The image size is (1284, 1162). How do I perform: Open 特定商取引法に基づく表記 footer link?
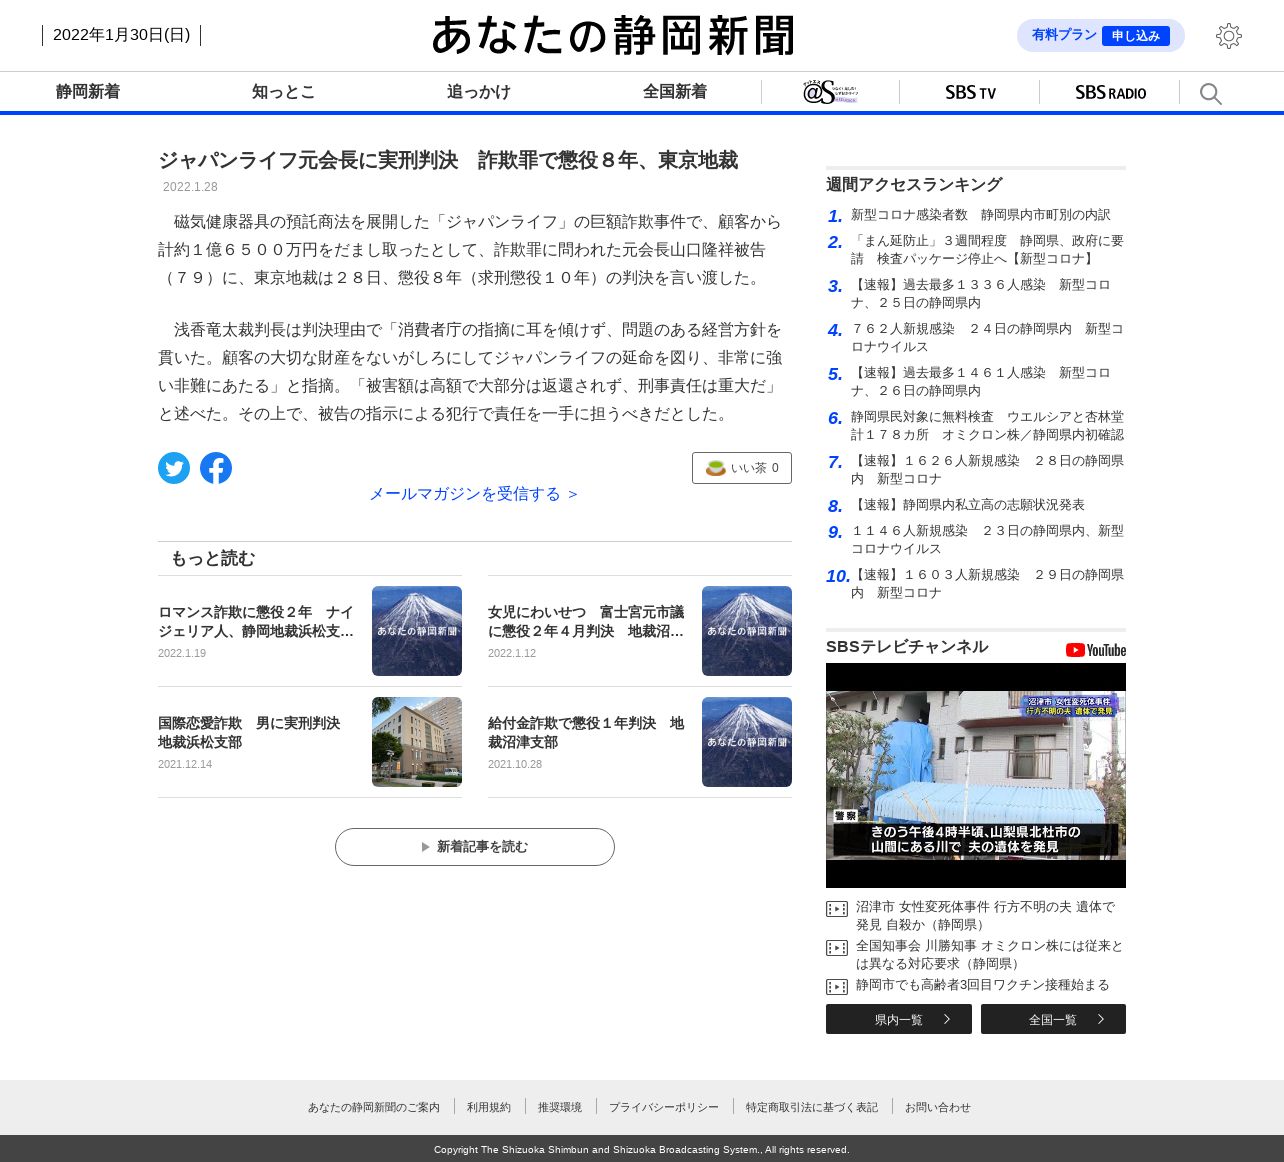click(812, 1107)
